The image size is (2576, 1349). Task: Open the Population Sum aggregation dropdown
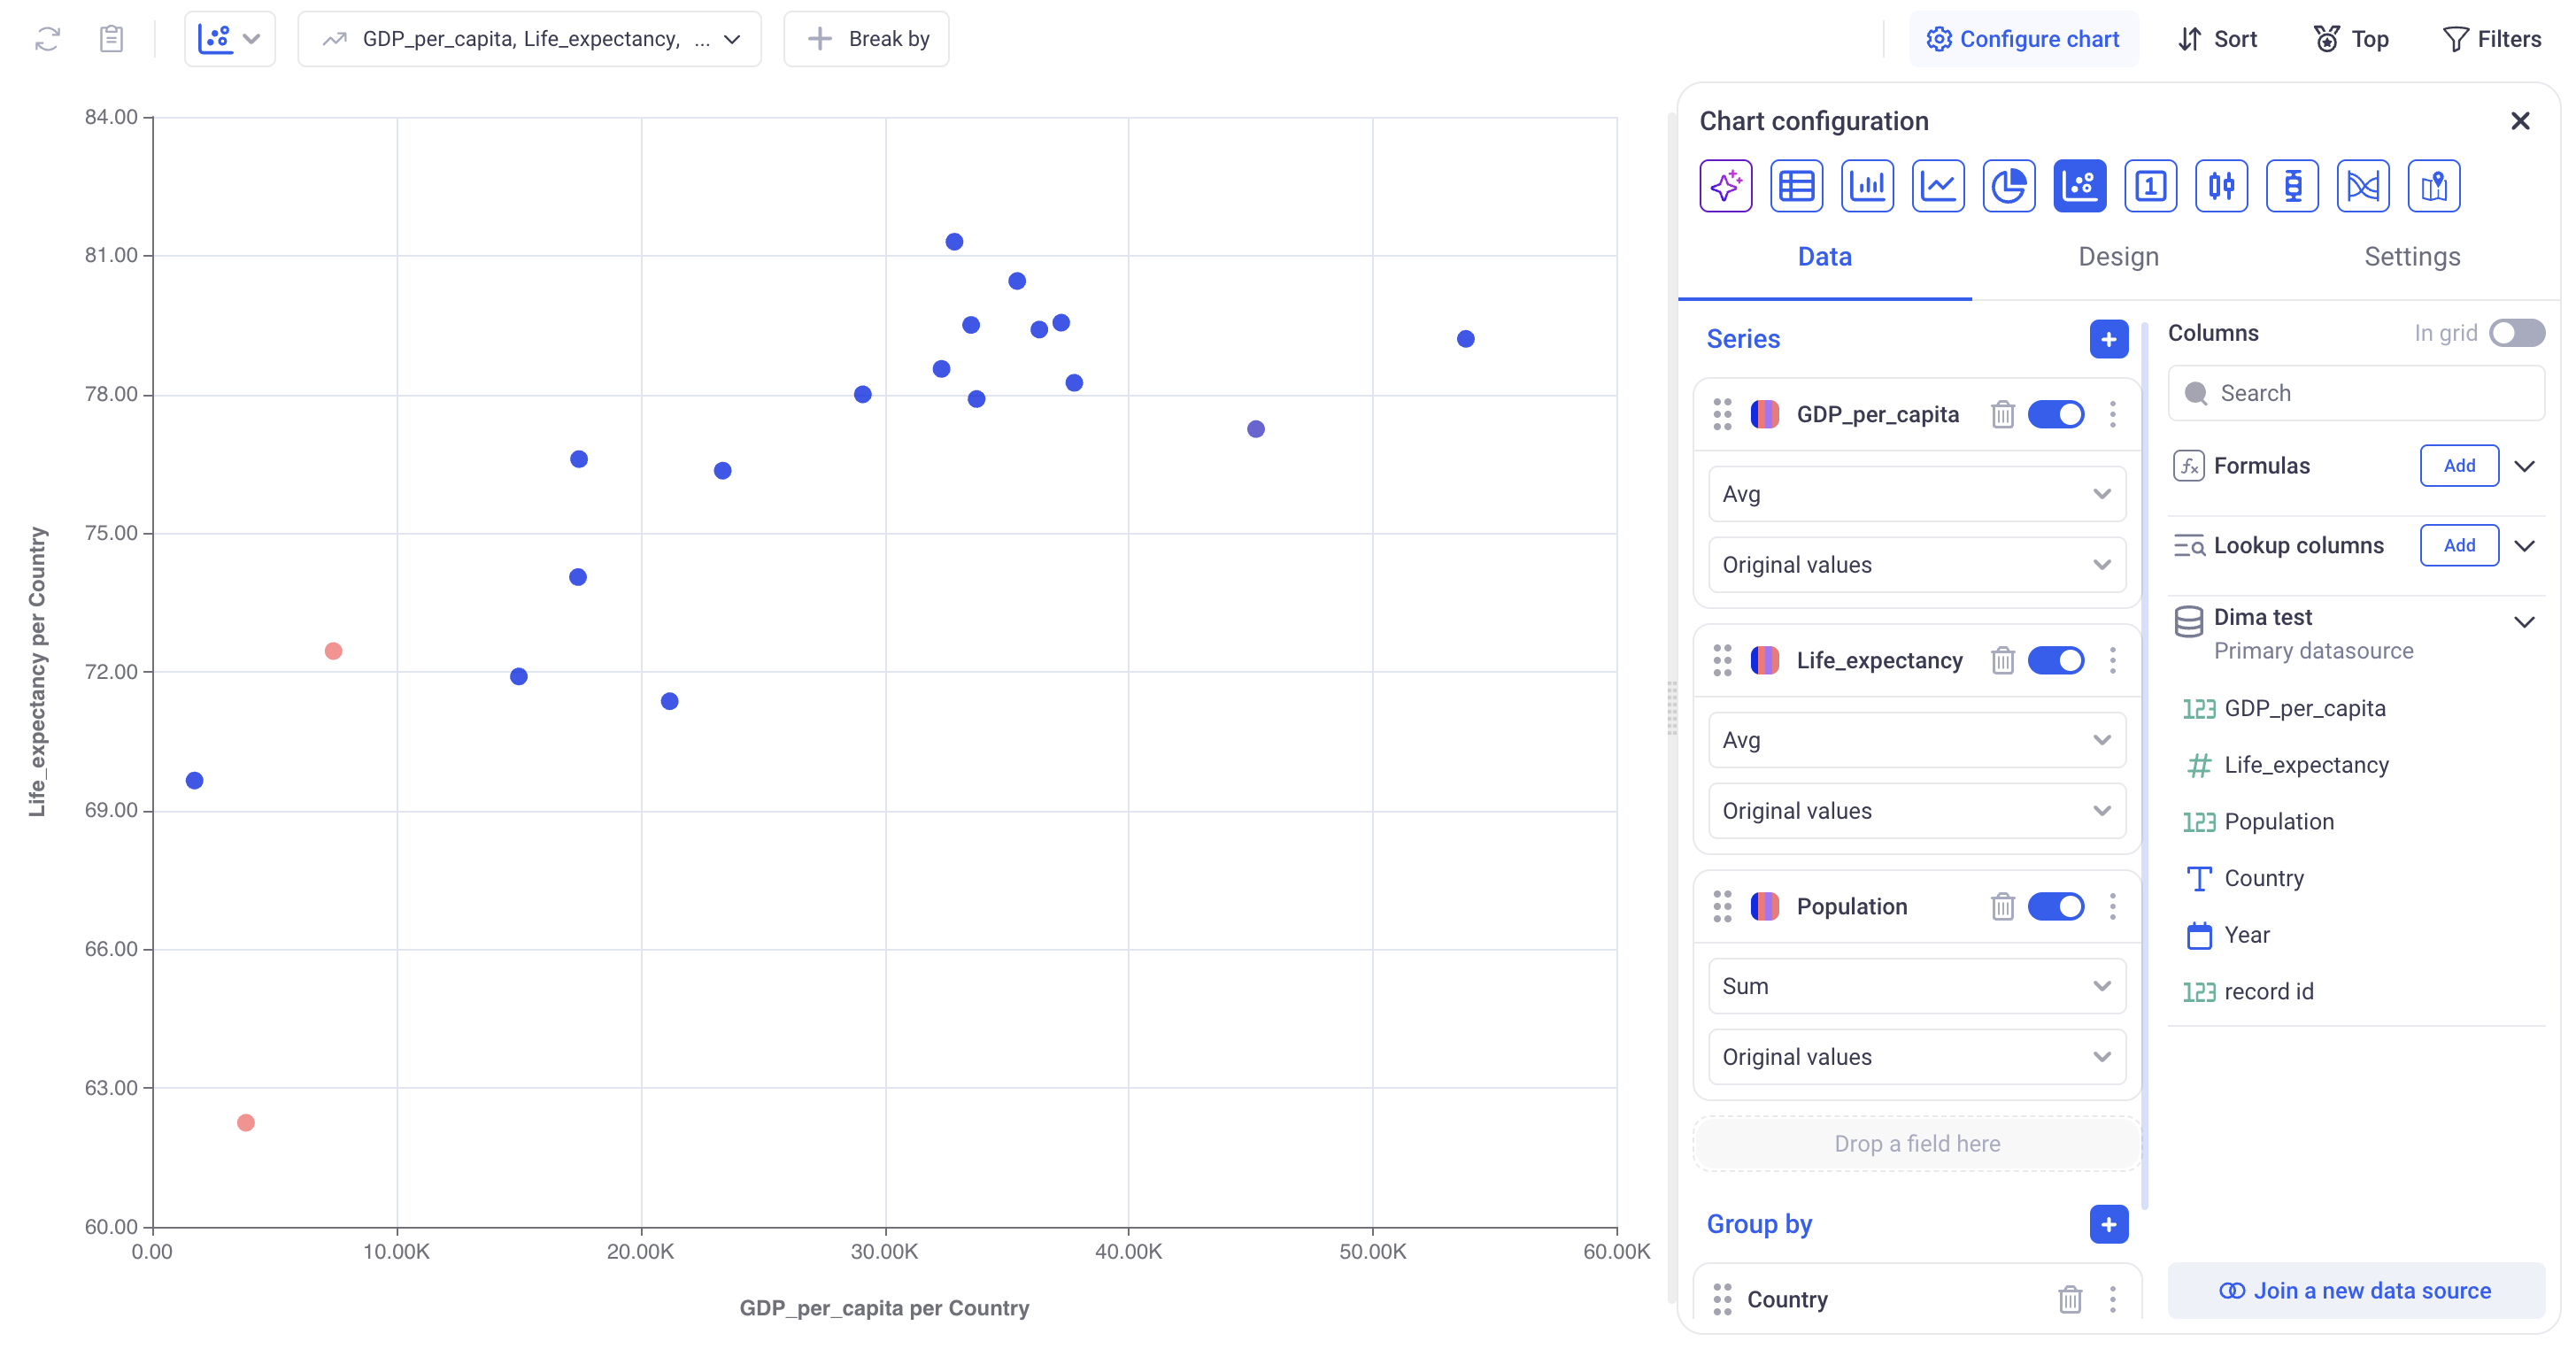tap(1915, 986)
